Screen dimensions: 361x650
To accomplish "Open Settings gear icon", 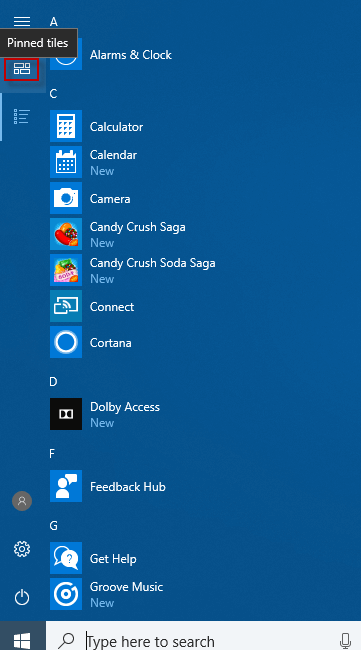I will point(22,549).
